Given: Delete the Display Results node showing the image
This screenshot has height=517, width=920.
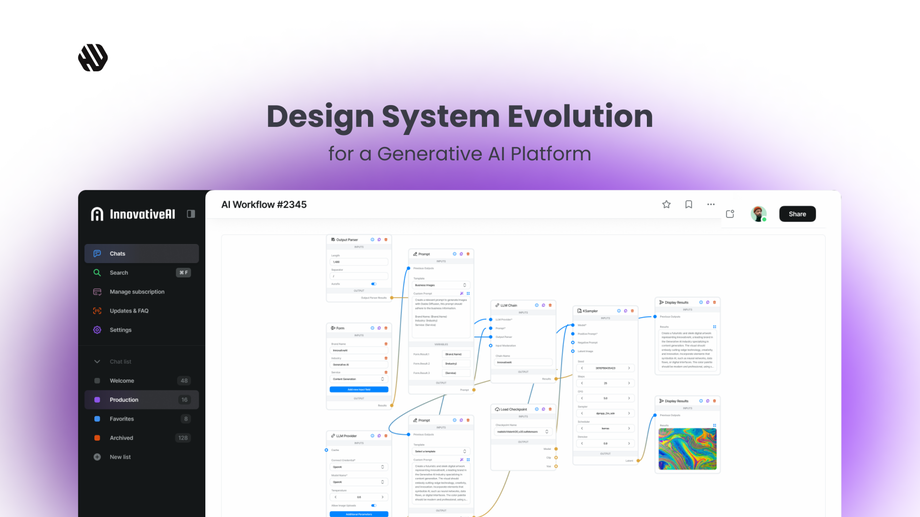Looking at the screenshot, I should (x=714, y=401).
